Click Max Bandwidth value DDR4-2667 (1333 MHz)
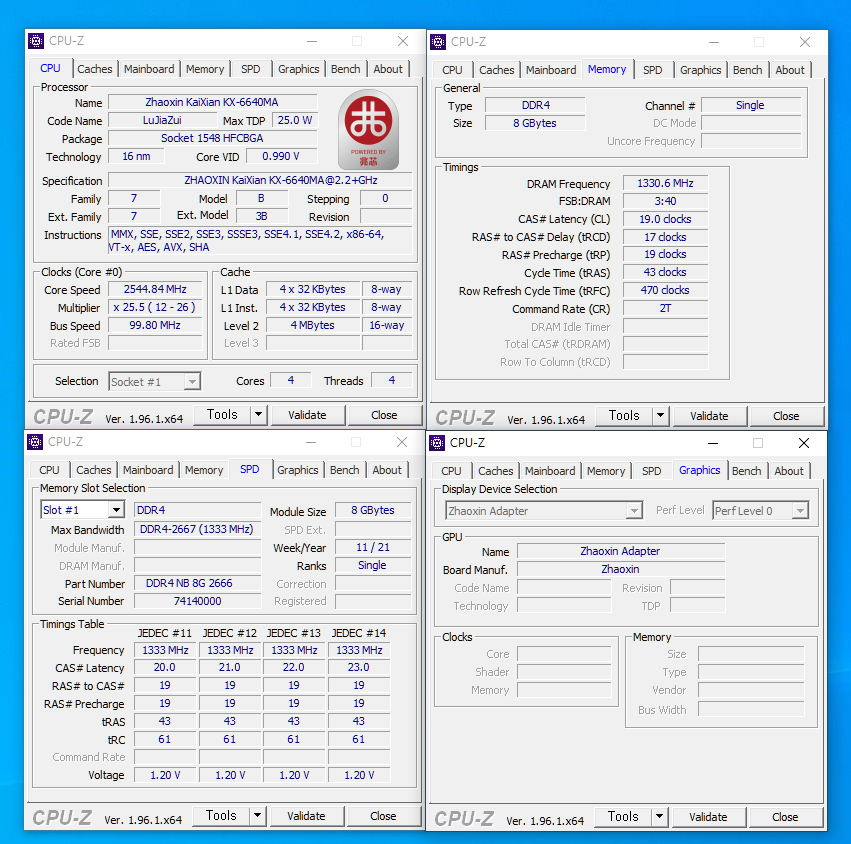This screenshot has width=851, height=844. click(197, 529)
